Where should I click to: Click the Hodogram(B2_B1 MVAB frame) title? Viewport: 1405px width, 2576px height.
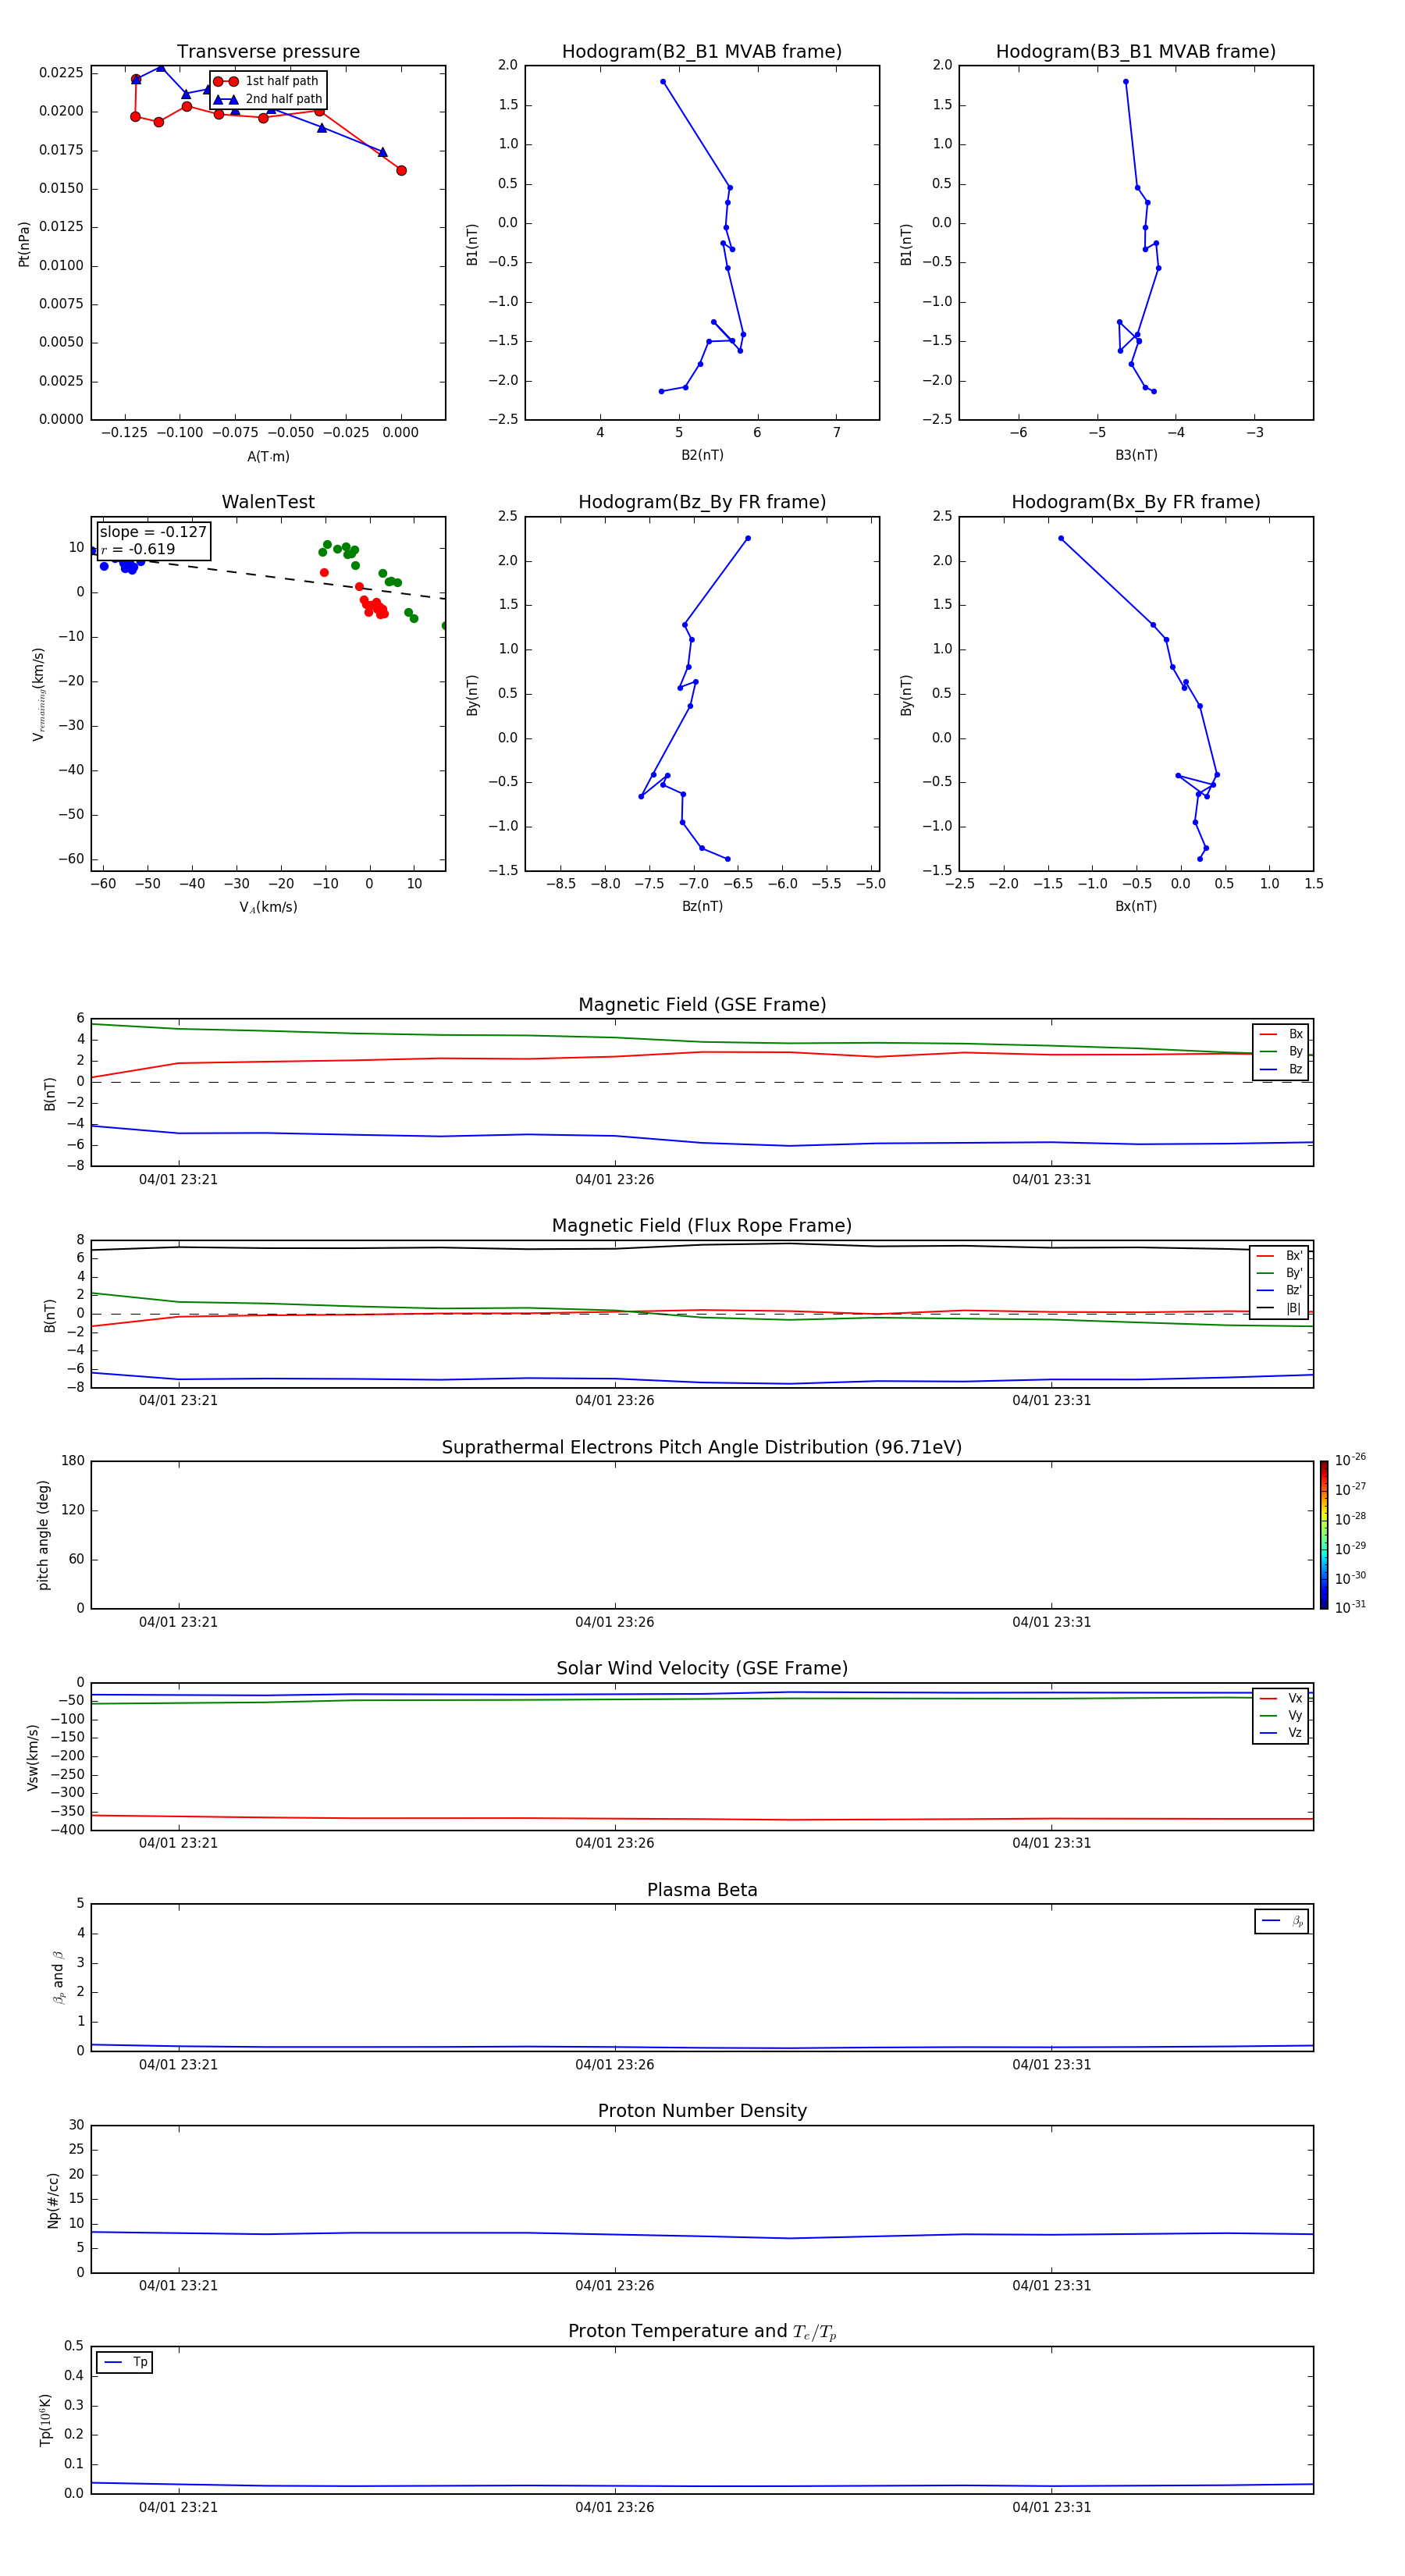pos(702,52)
